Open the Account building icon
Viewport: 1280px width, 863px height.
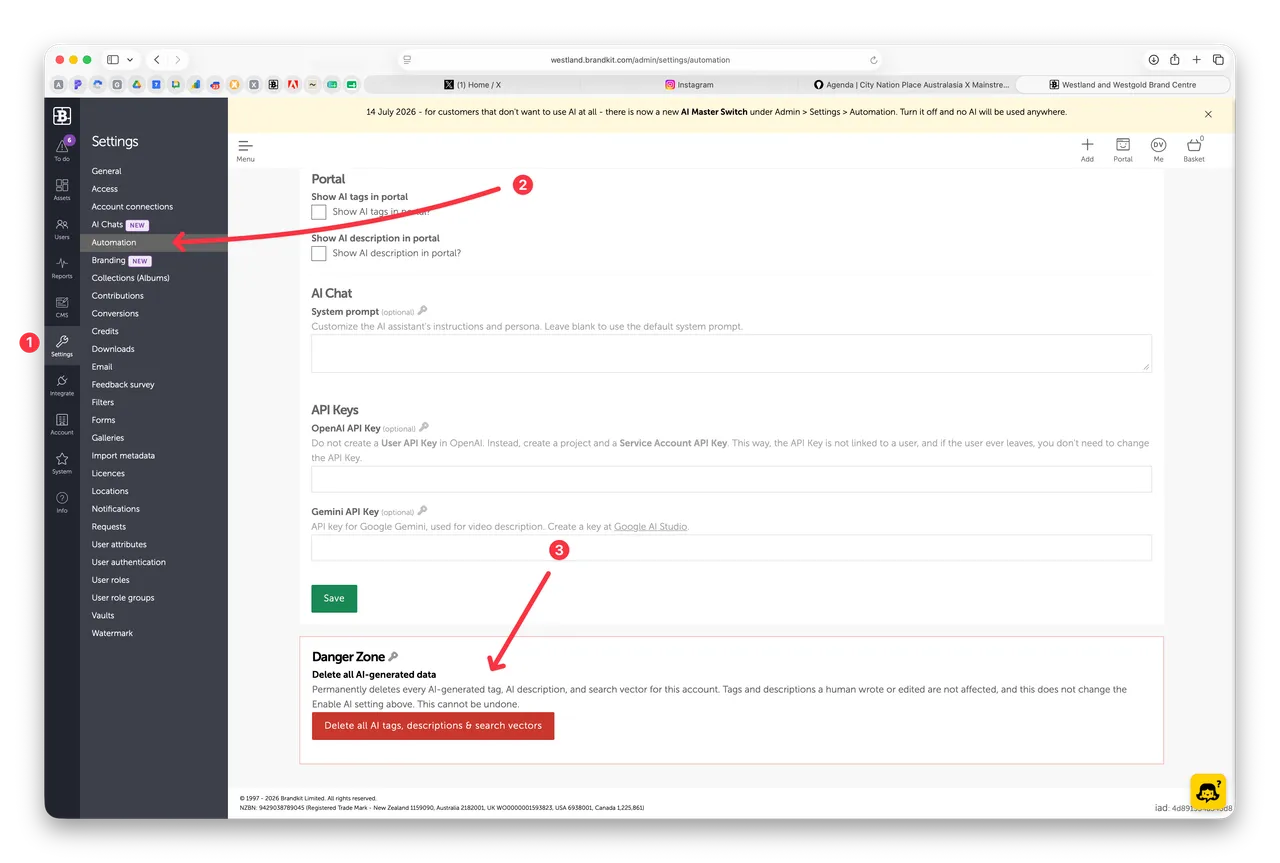[62, 423]
